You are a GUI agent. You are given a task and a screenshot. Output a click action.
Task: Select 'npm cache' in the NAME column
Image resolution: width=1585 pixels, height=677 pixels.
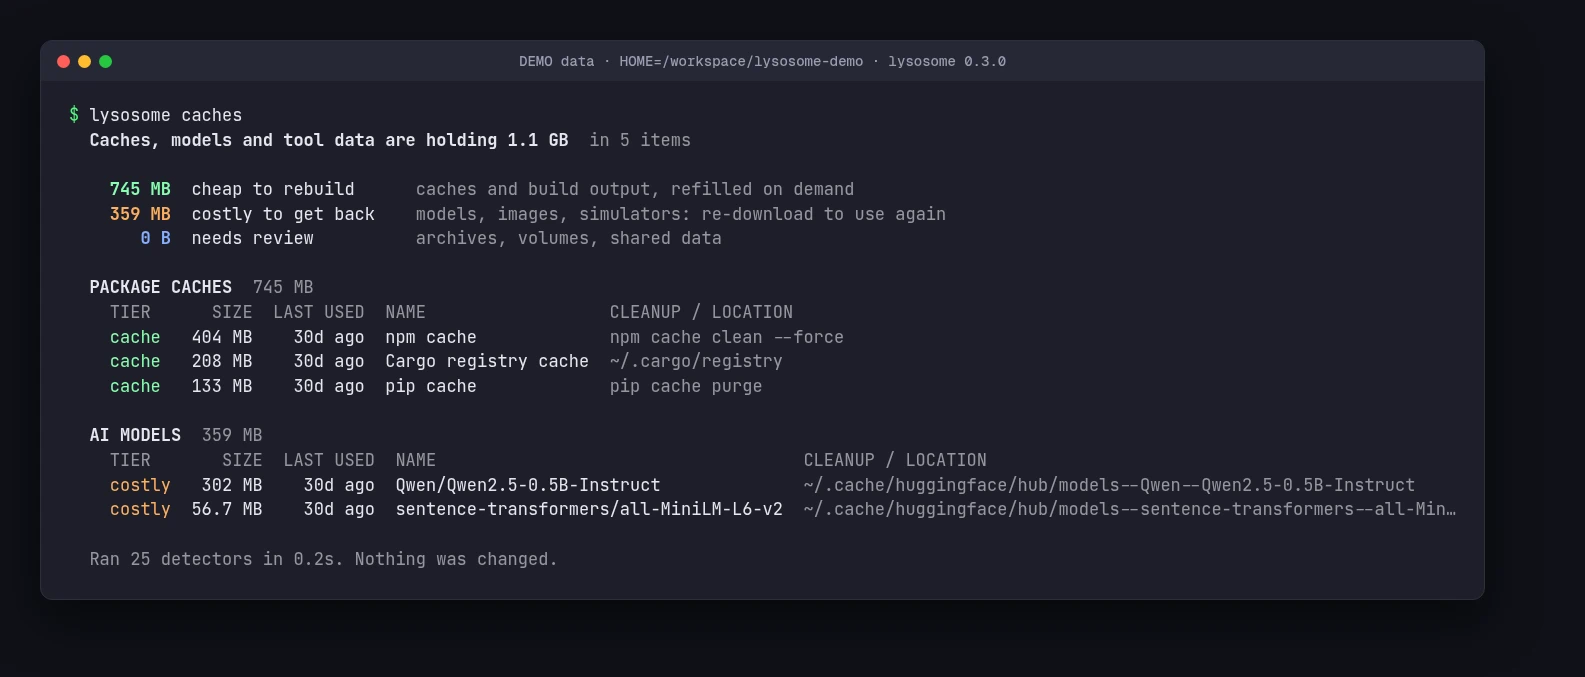[x=431, y=337]
